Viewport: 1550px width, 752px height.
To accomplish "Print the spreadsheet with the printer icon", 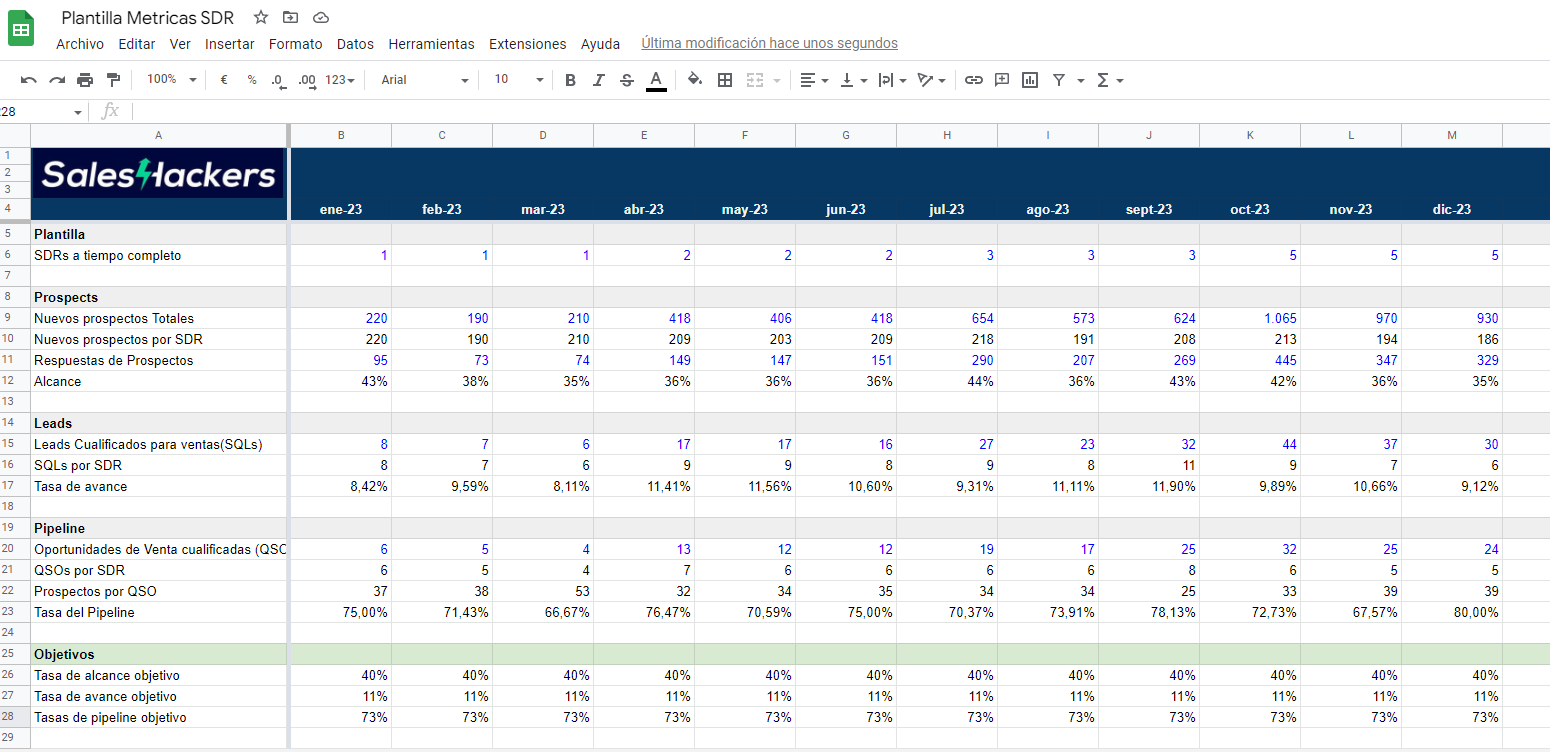I will 85,80.
